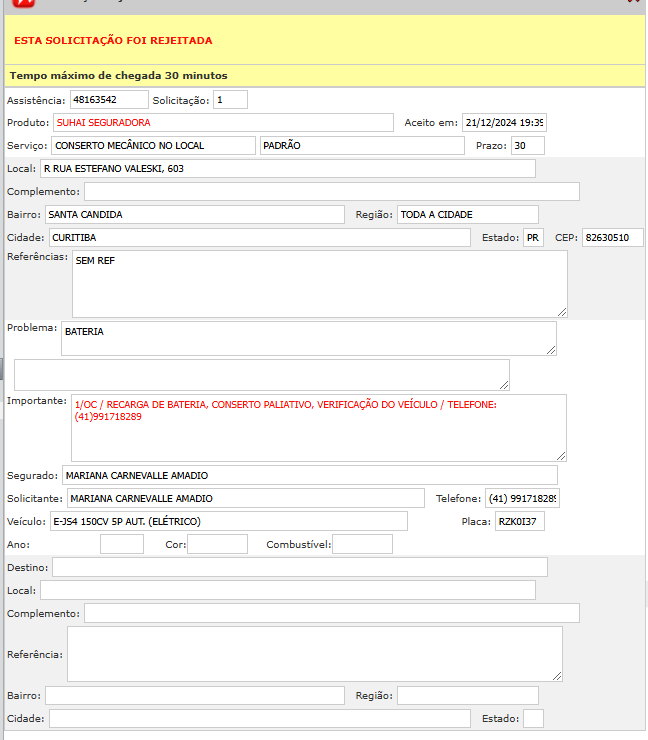Focus the Placa field RZK0I37

click(x=519, y=521)
